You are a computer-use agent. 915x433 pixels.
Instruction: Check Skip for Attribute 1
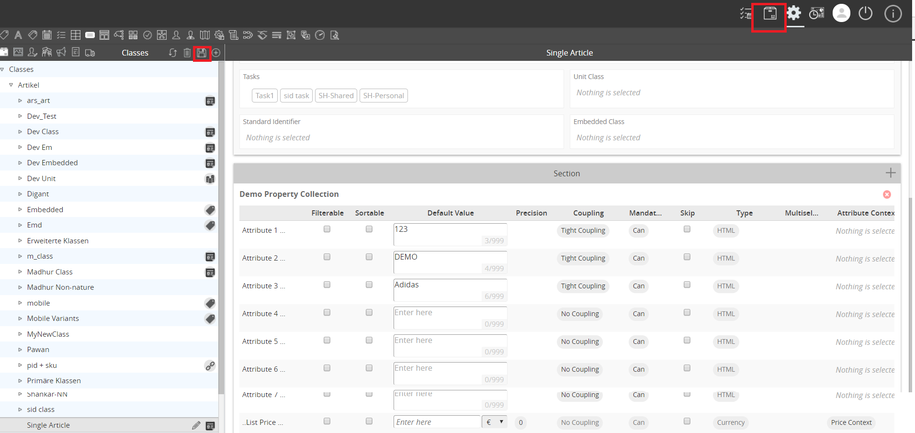click(x=687, y=229)
